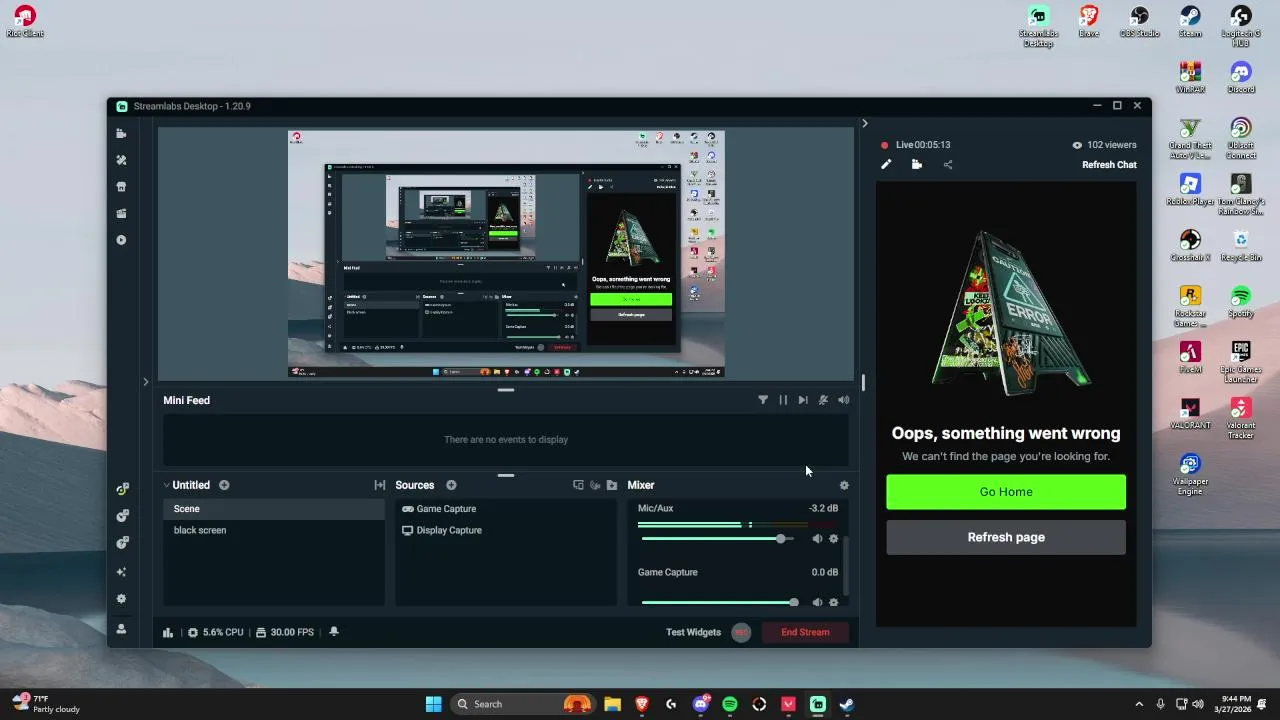Toggle Mini Feed alerts bell-slash icon
Image resolution: width=1280 pixels, height=720 pixels.
(823, 400)
